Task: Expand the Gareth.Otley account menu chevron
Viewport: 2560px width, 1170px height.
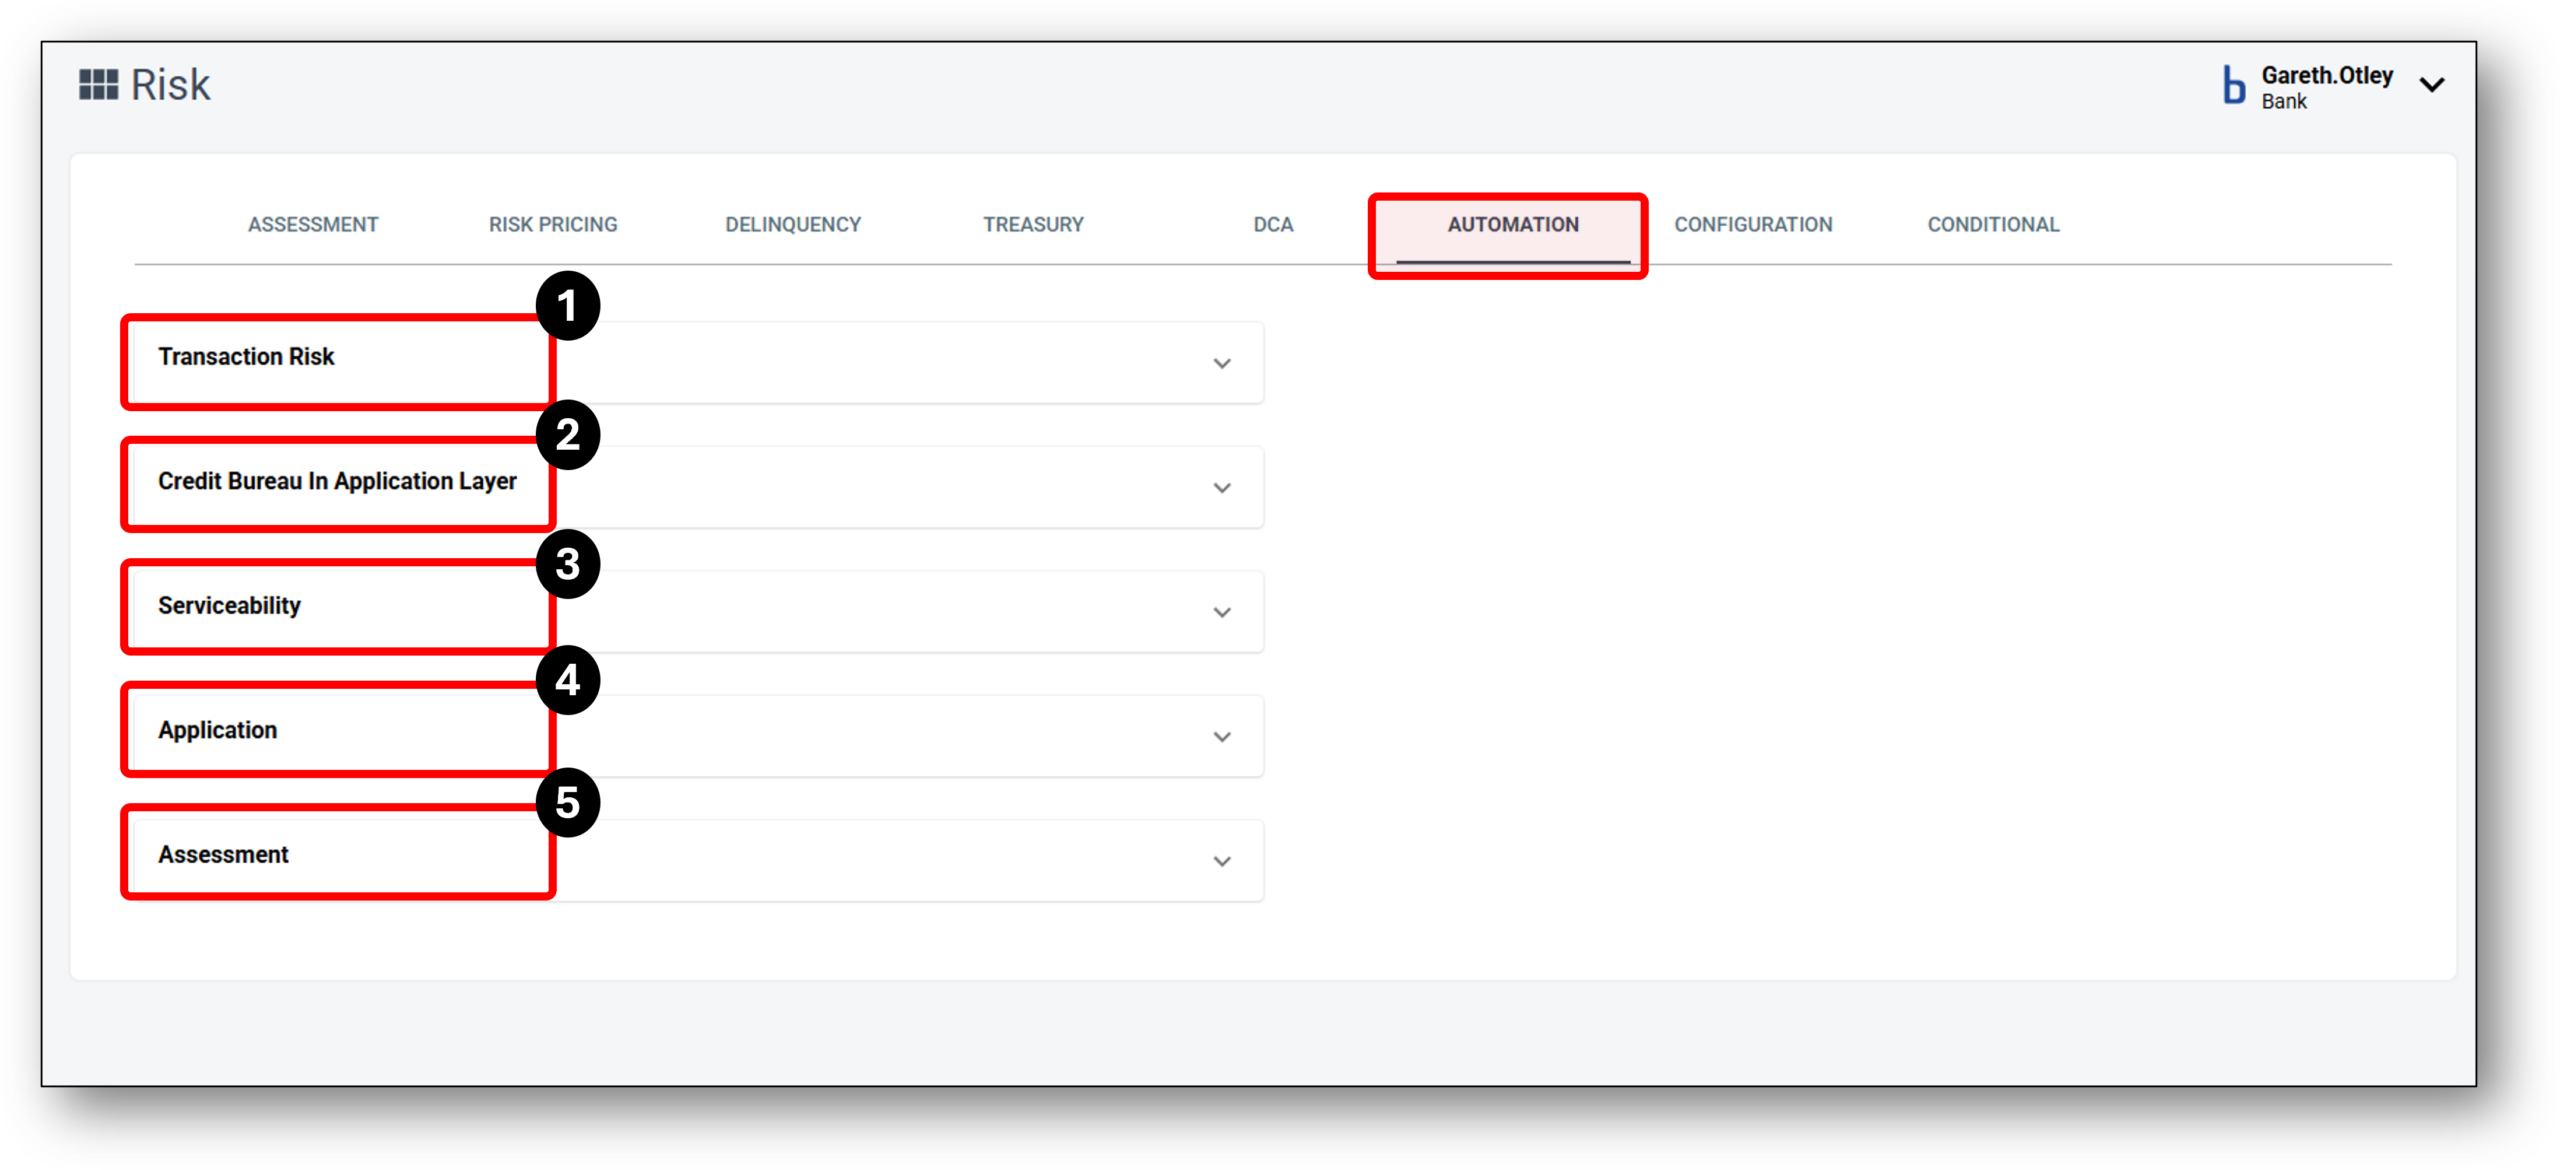Action: pos(2434,85)
